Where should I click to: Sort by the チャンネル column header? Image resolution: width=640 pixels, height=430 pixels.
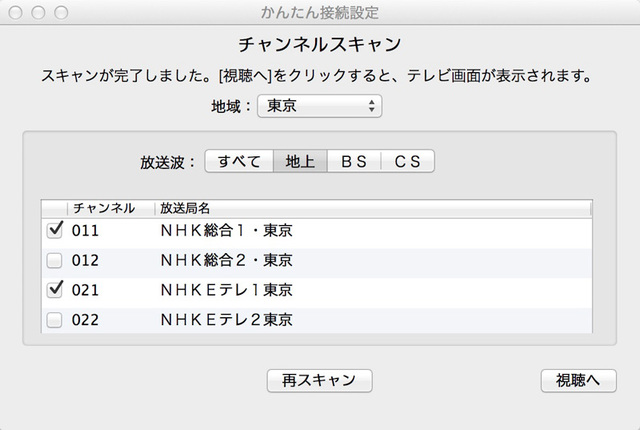110,208
